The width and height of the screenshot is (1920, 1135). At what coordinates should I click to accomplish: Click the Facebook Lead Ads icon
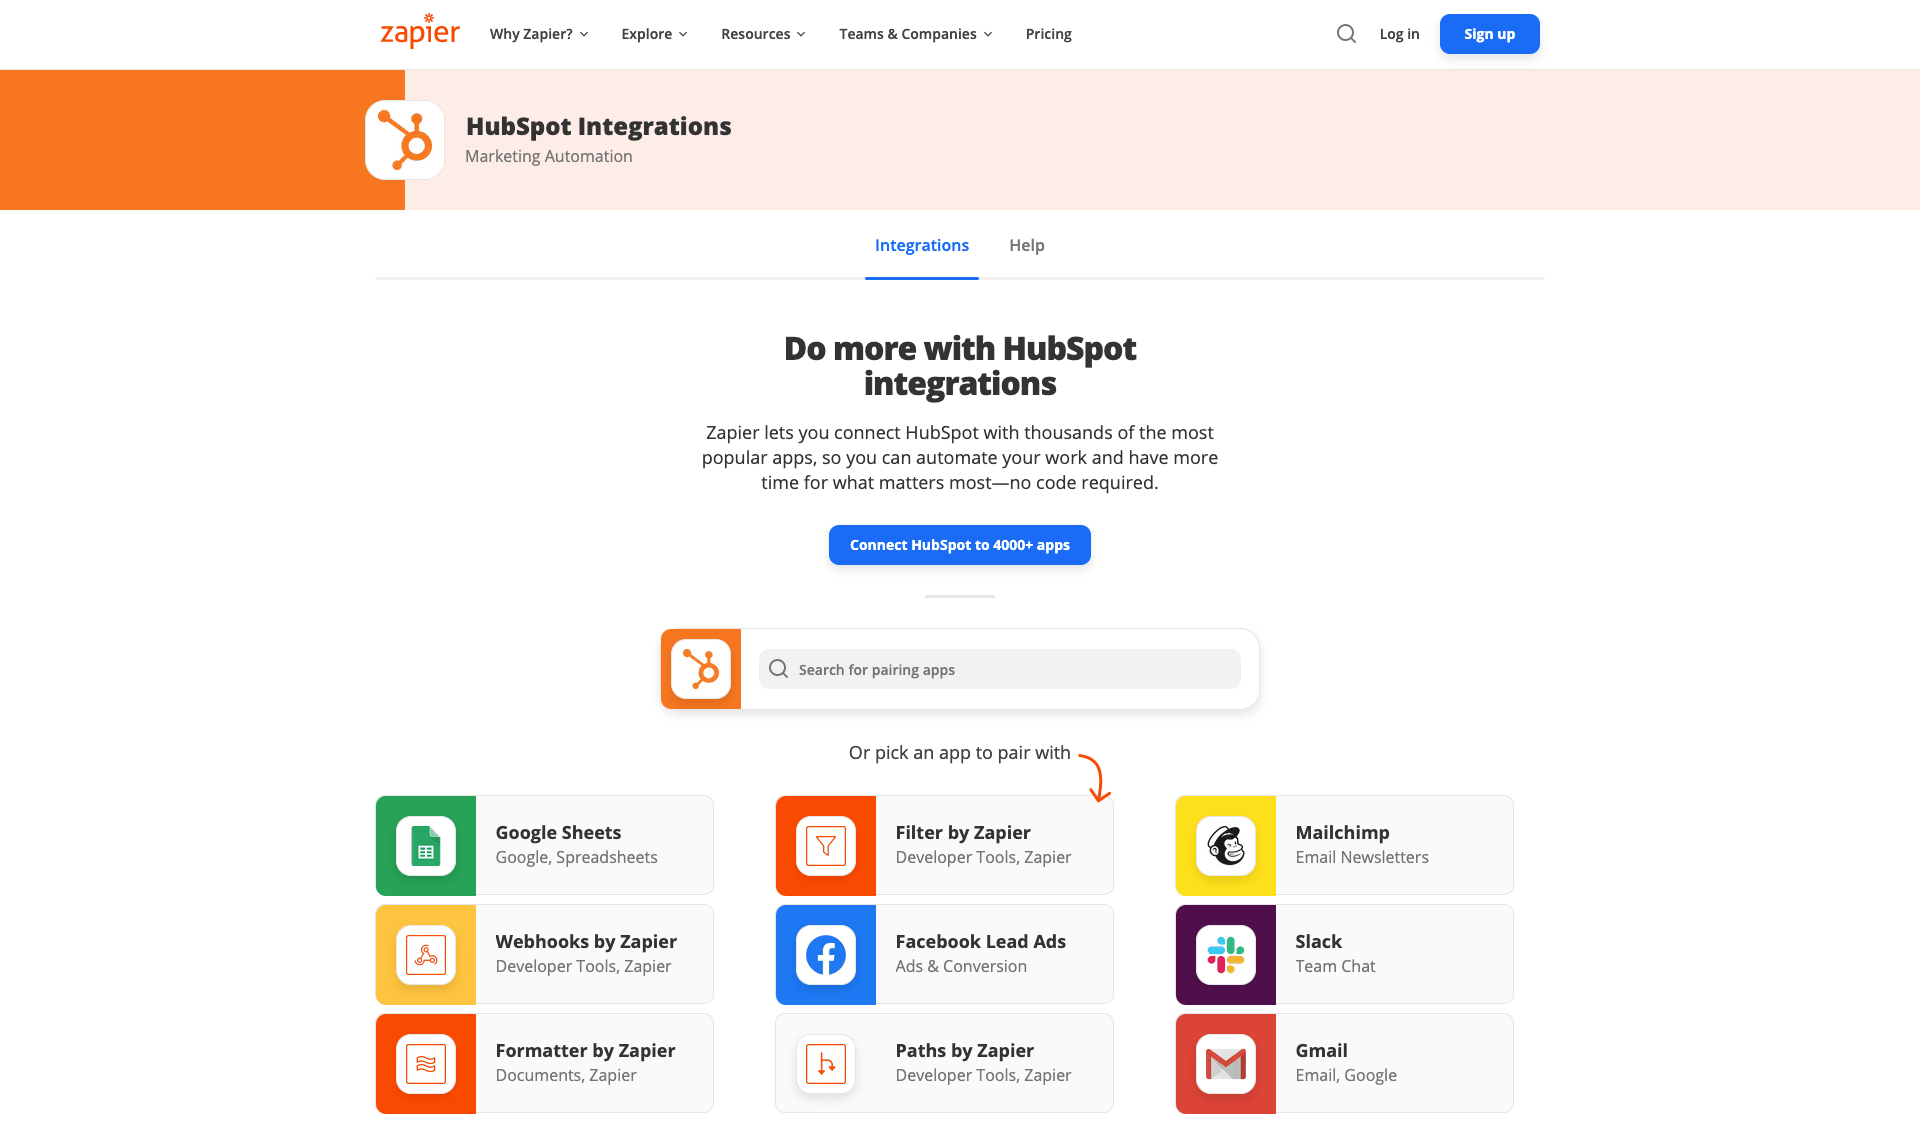[826, 954]
